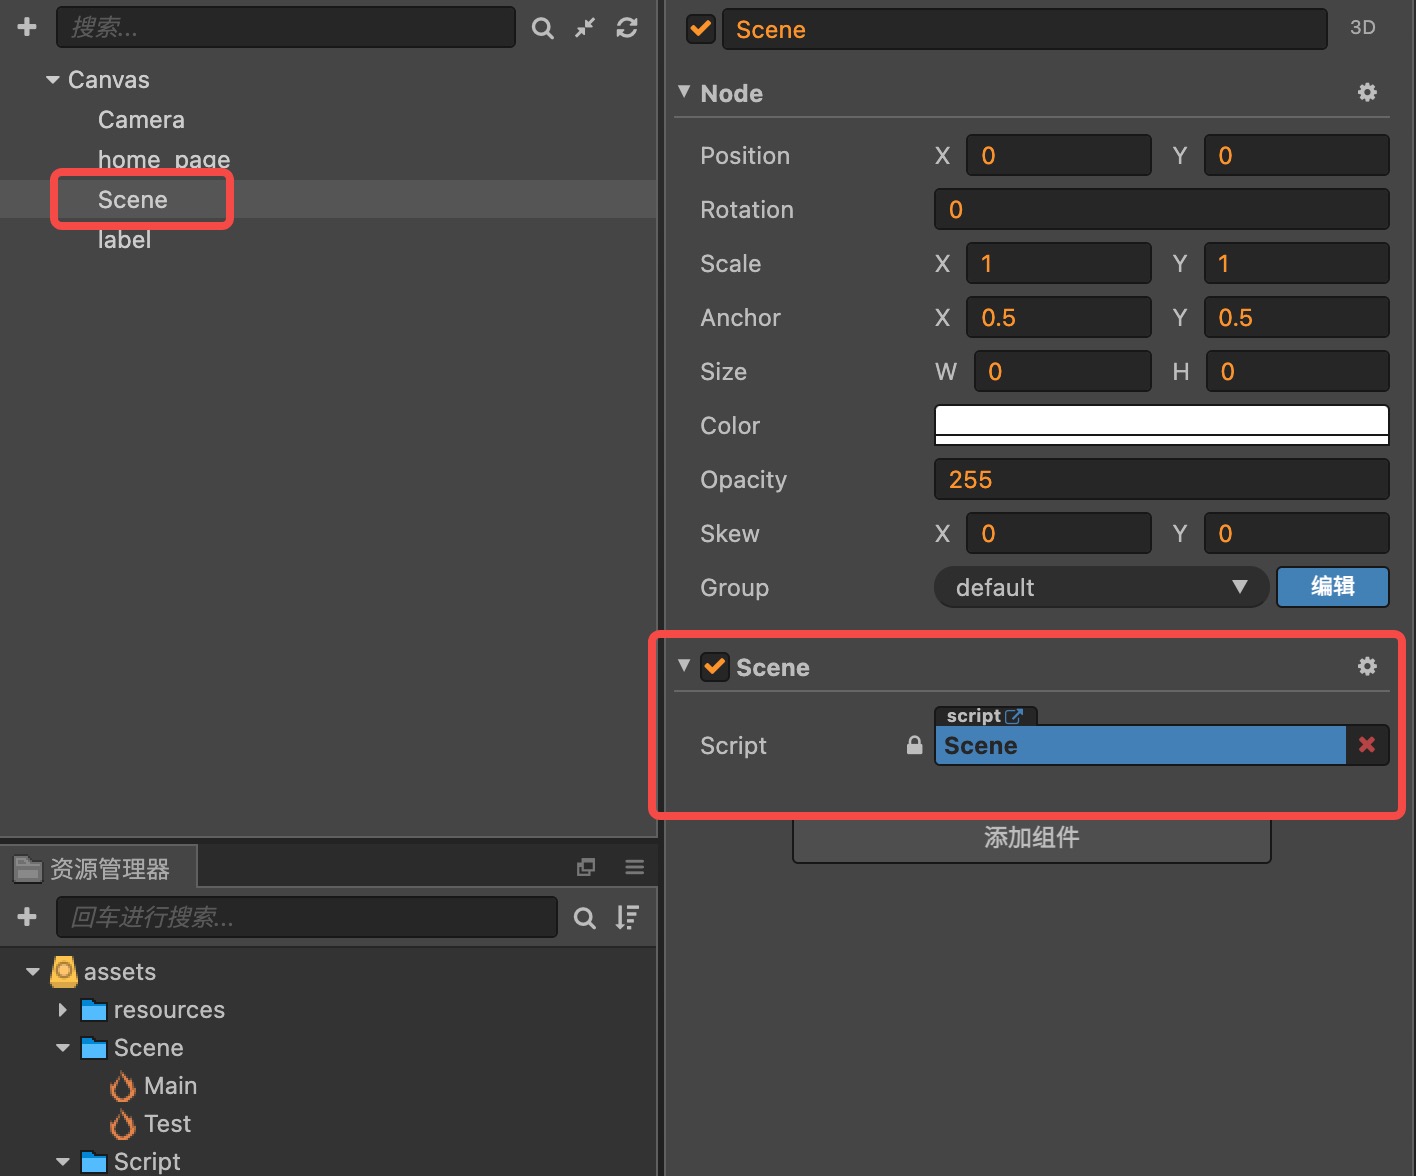Screen dimensions: 1416x1176
Task: Select the home_page node
Action: pyautogui.click(x=164, y=160)
